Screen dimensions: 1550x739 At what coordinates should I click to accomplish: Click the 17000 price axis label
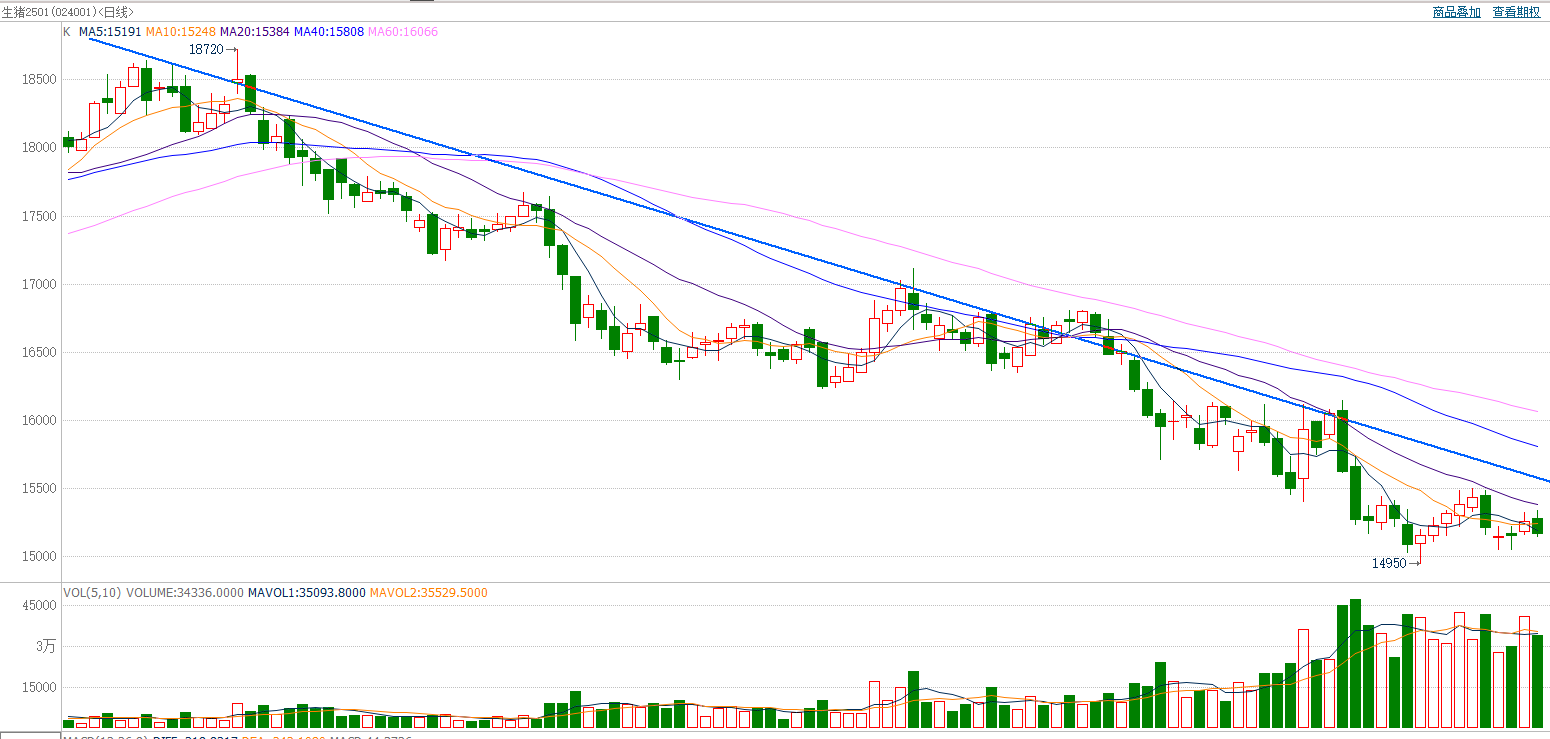[x=41, y=284]
